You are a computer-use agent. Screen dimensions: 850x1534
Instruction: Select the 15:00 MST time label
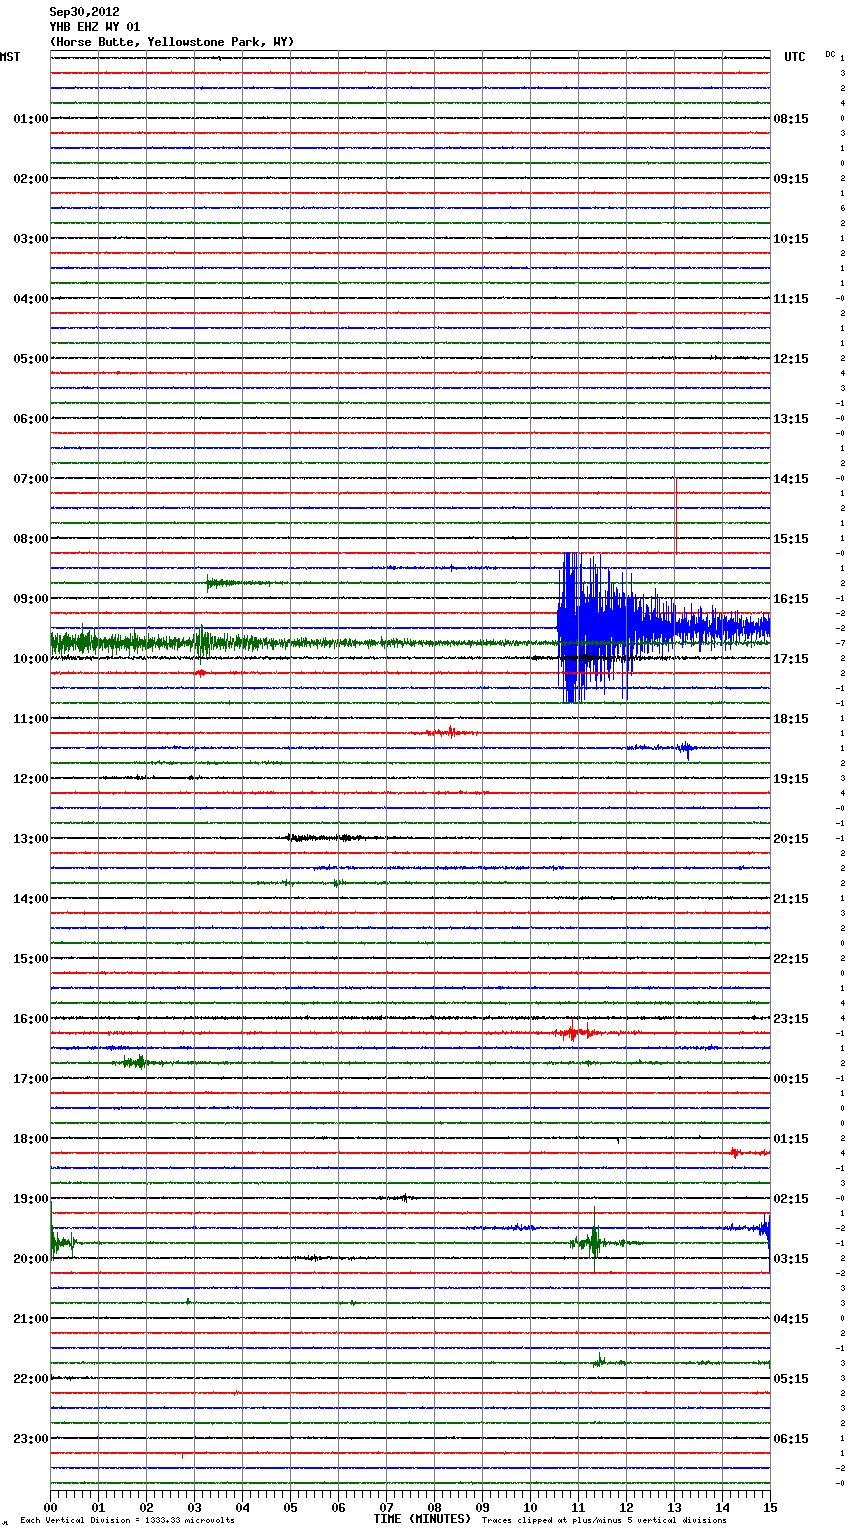(x=31, y=959)
